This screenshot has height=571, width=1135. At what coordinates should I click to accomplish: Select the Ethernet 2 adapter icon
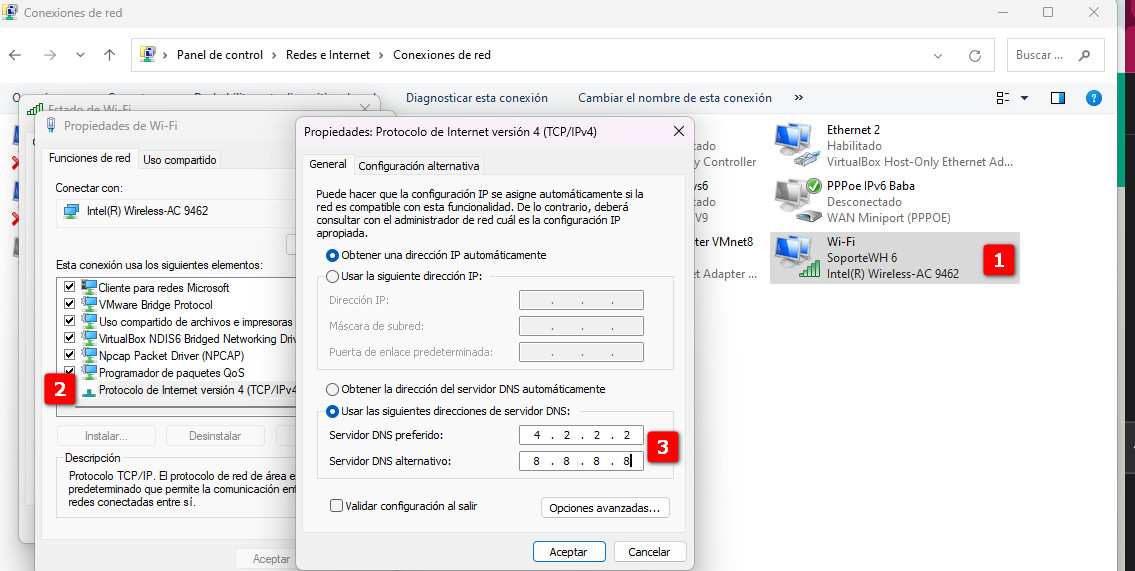(x=796, y=146)
